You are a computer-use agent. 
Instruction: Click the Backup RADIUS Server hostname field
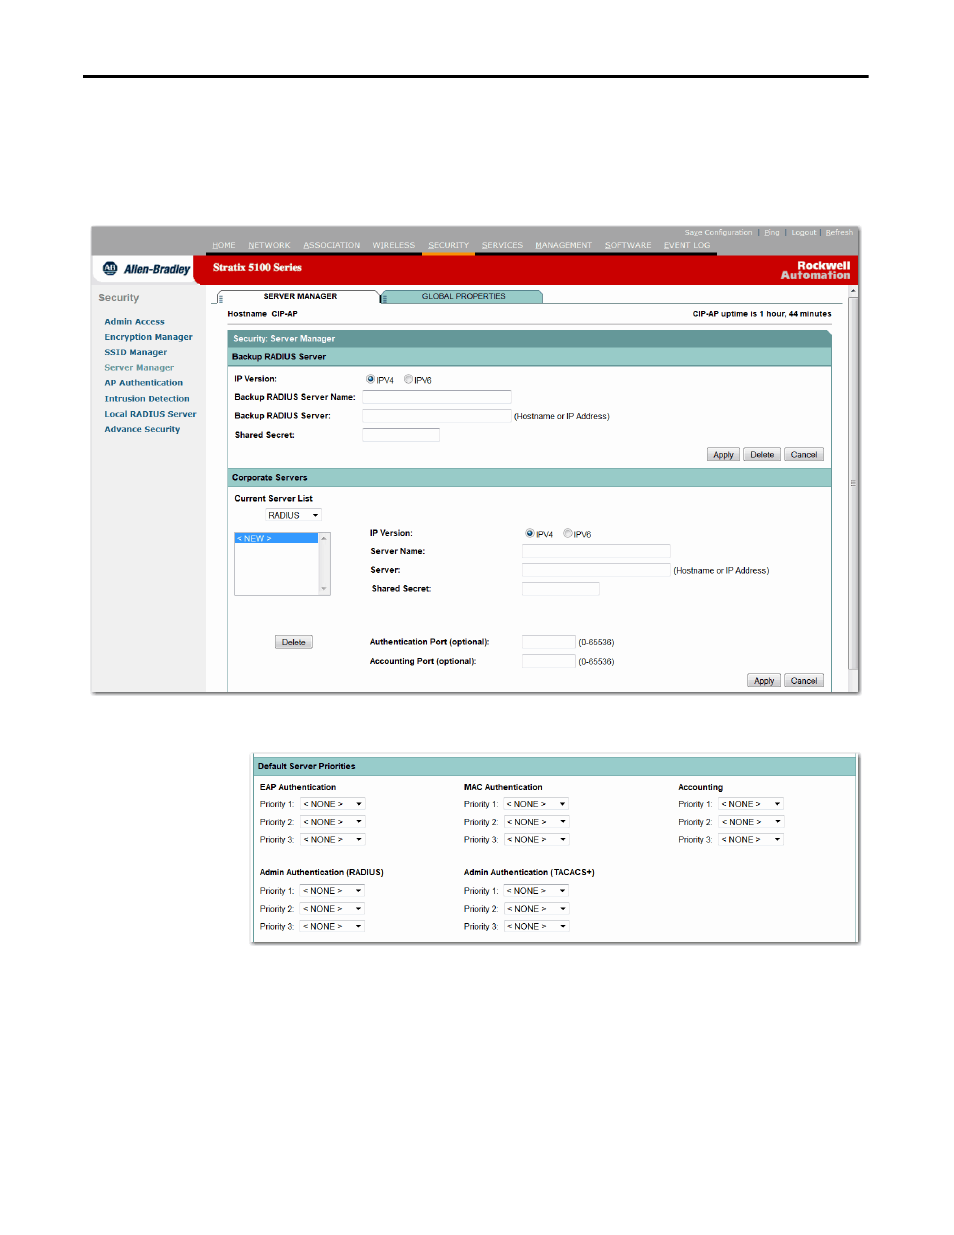click(x=436, y=416)
